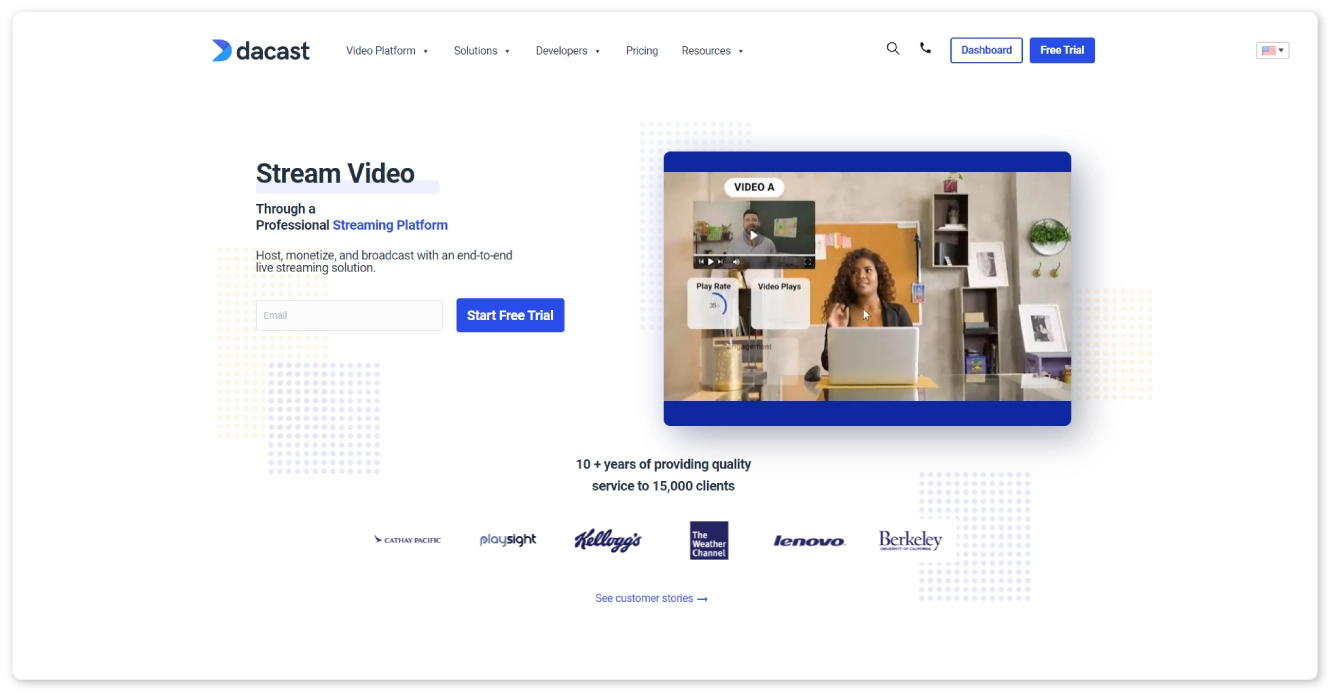Open the Developers dropdown menu
This screenshot has height=697, width=1335.
tap(567, 51)
